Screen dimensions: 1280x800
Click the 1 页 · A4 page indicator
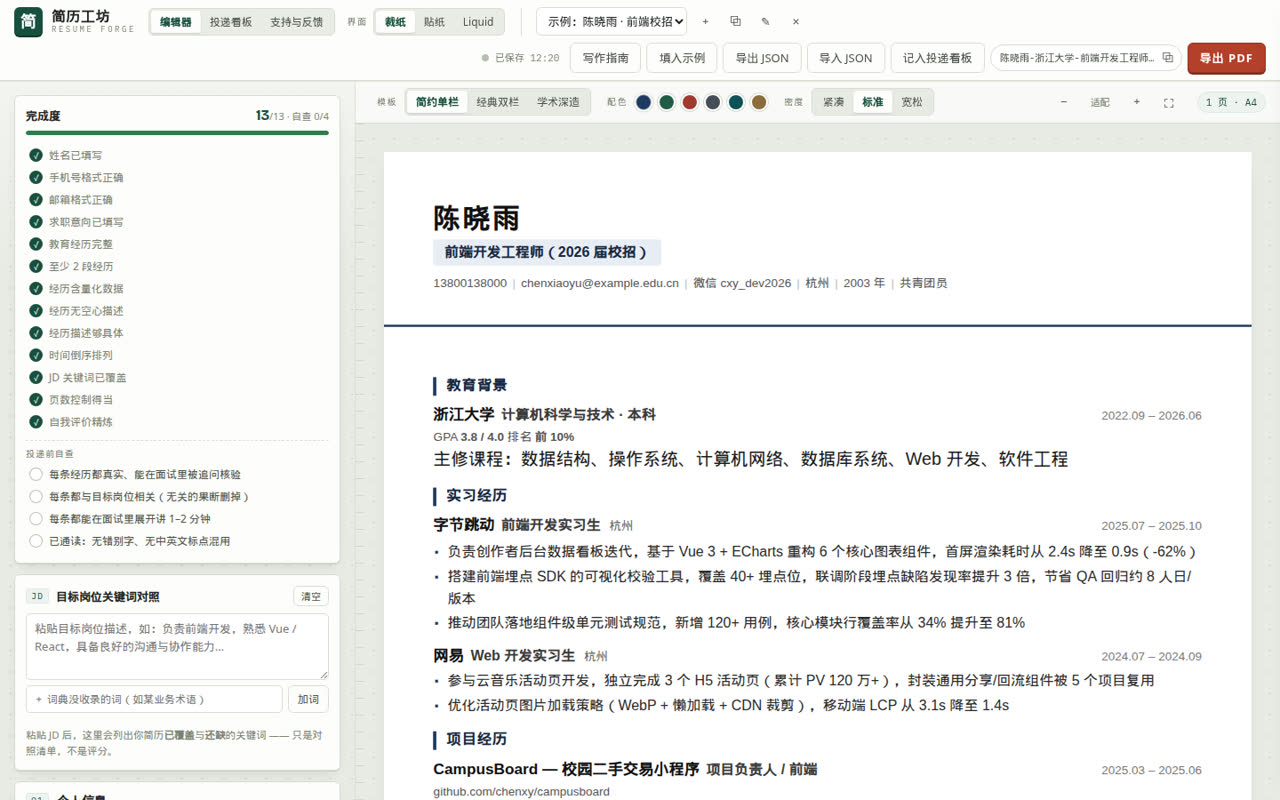tap(1231, 102)
